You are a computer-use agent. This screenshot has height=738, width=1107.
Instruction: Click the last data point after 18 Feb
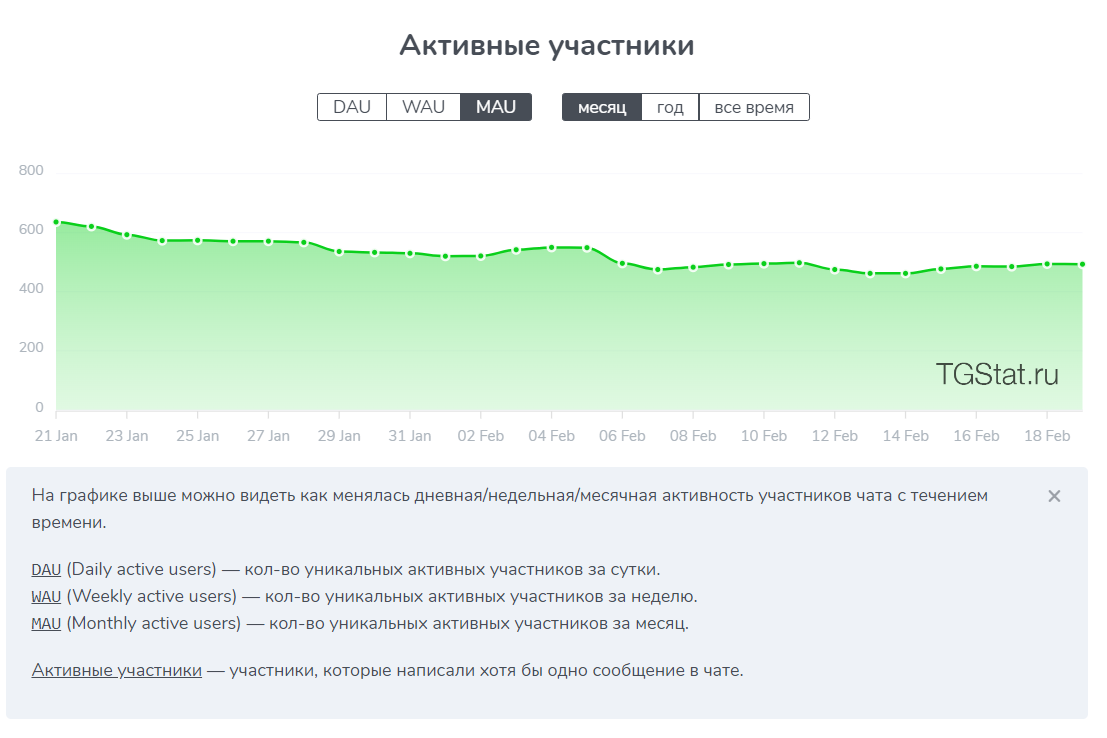(1082, 265)
